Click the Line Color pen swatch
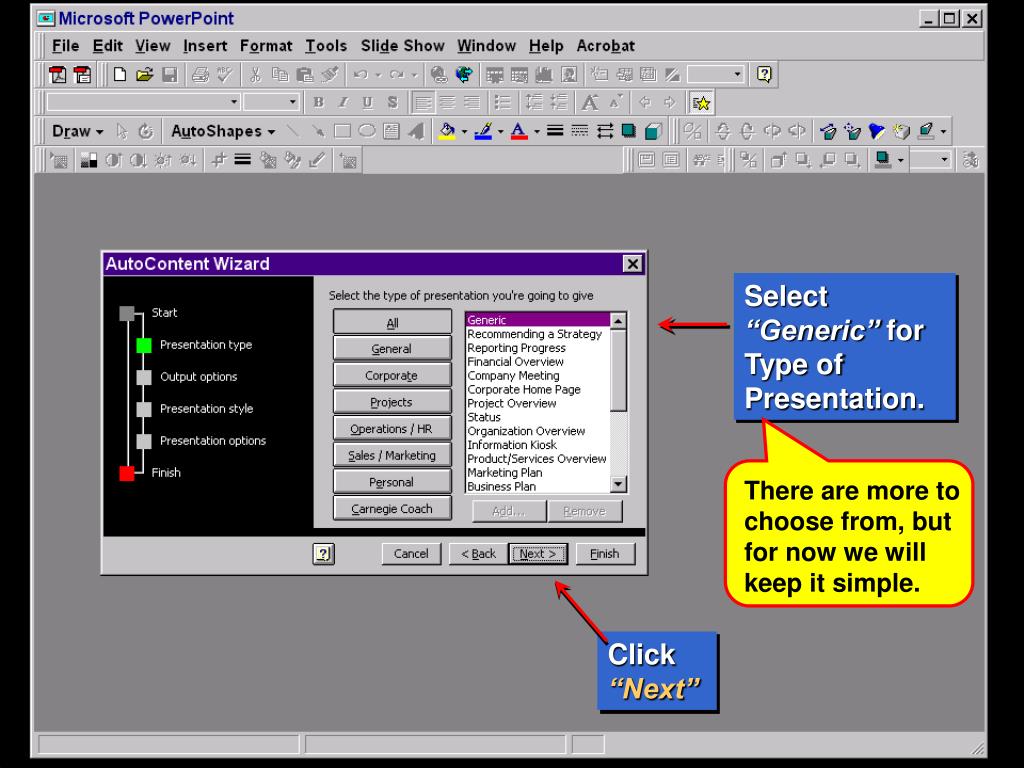The width and height of the screenshot is (1024, 768). (483, 131)
